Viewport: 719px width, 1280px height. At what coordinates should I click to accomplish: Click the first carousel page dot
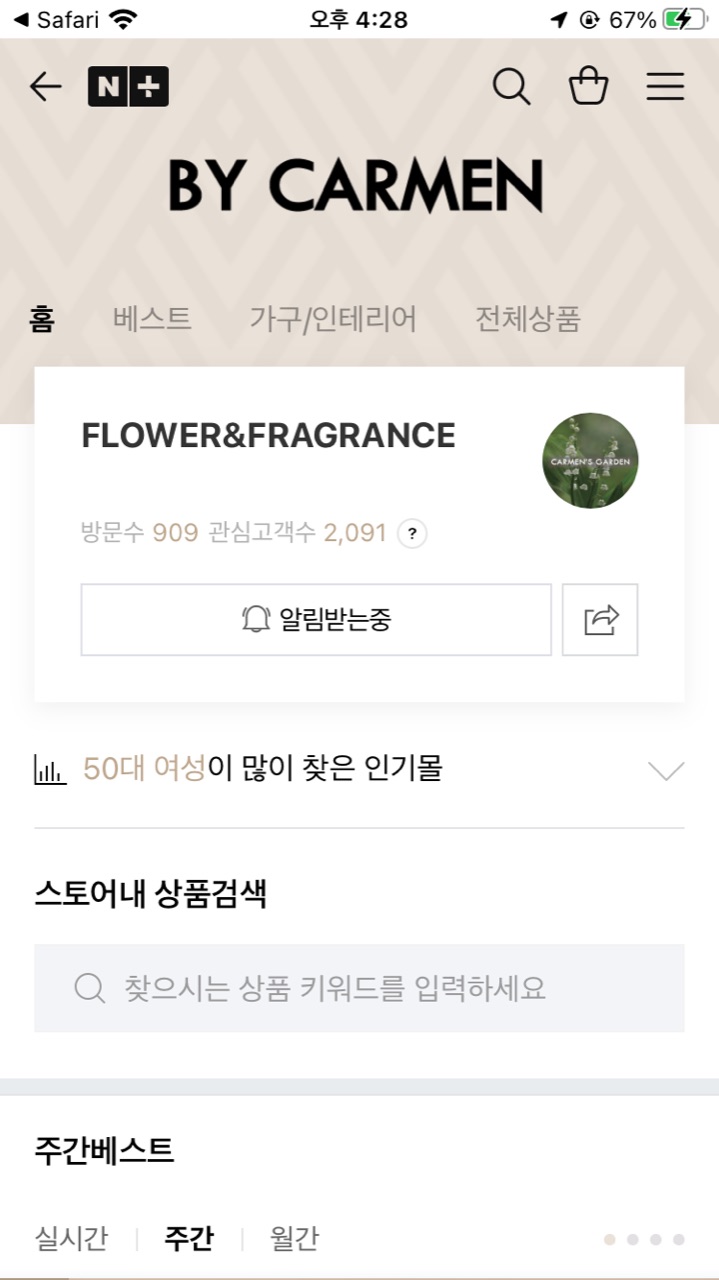[x=610, y=1240]
